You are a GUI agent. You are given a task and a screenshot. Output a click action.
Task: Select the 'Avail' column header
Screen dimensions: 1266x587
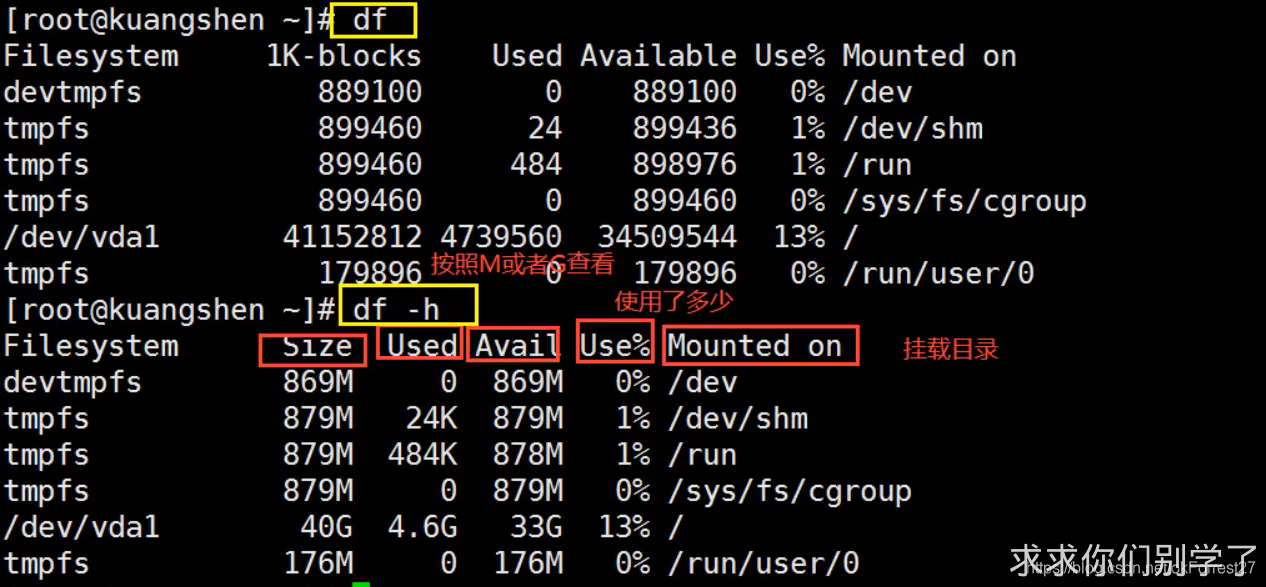click(516, 347)
